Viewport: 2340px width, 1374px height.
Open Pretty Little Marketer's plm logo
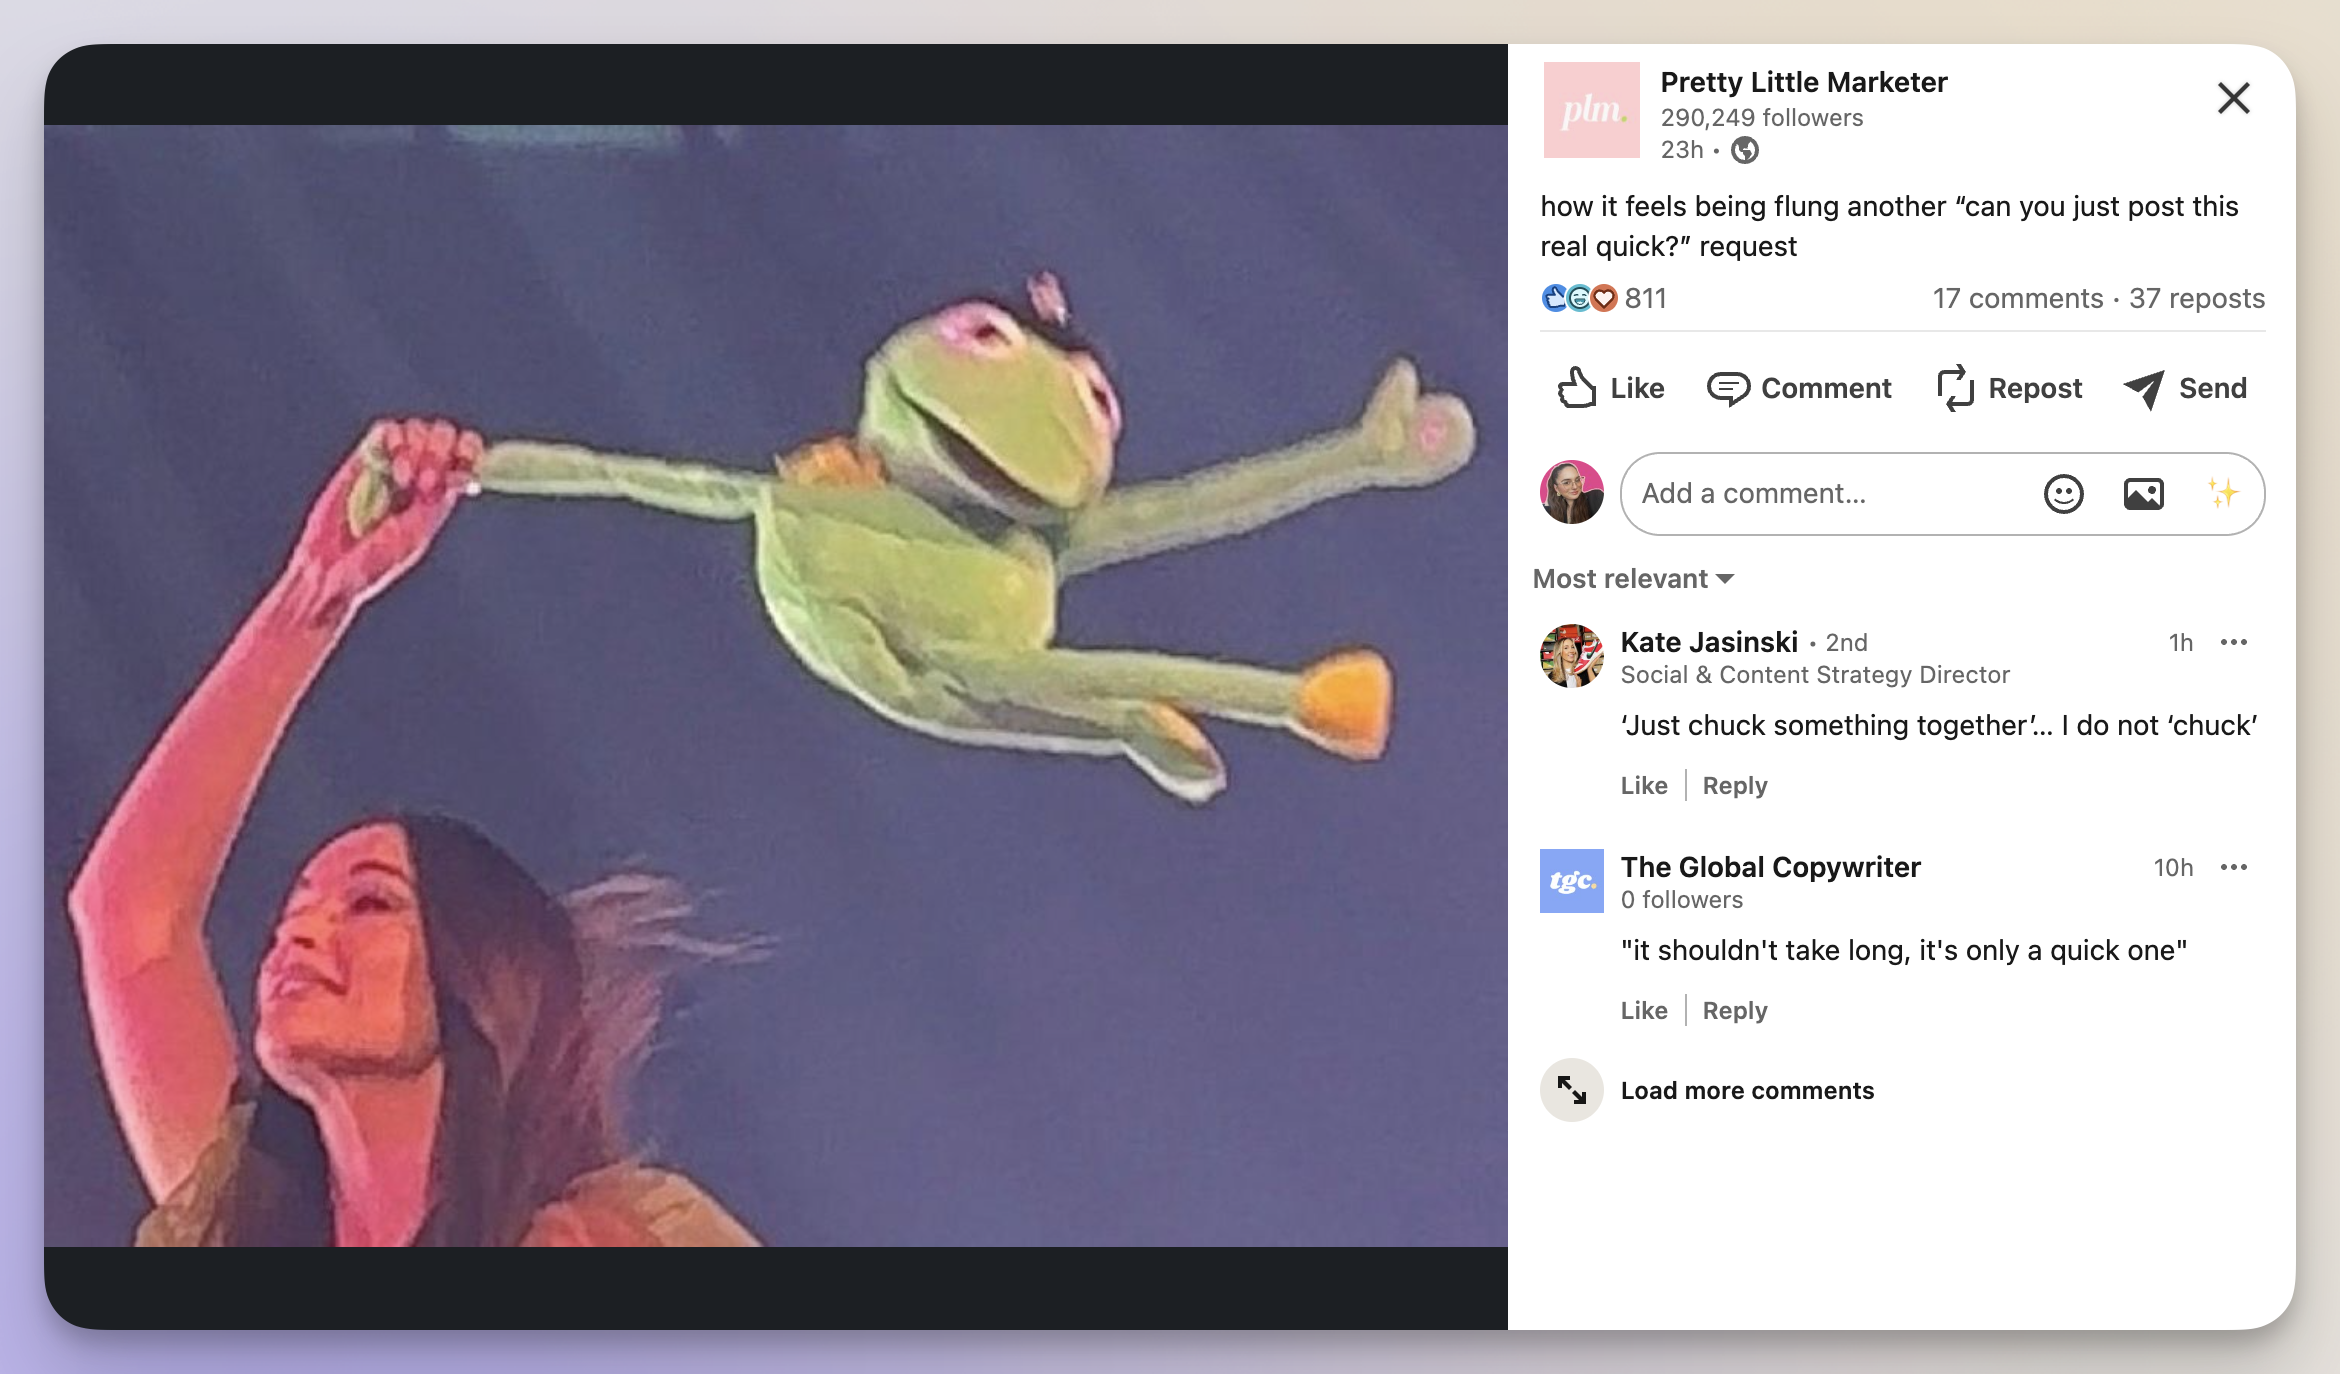coord(1591,110)
